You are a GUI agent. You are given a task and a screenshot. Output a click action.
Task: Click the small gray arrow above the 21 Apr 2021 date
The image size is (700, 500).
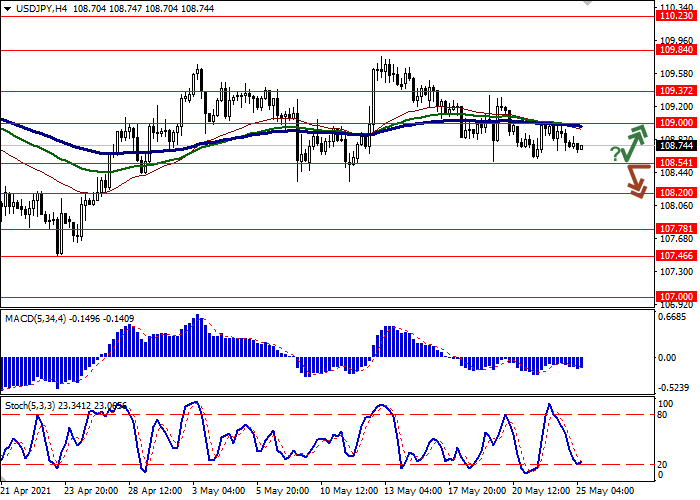tap(5, 478)
